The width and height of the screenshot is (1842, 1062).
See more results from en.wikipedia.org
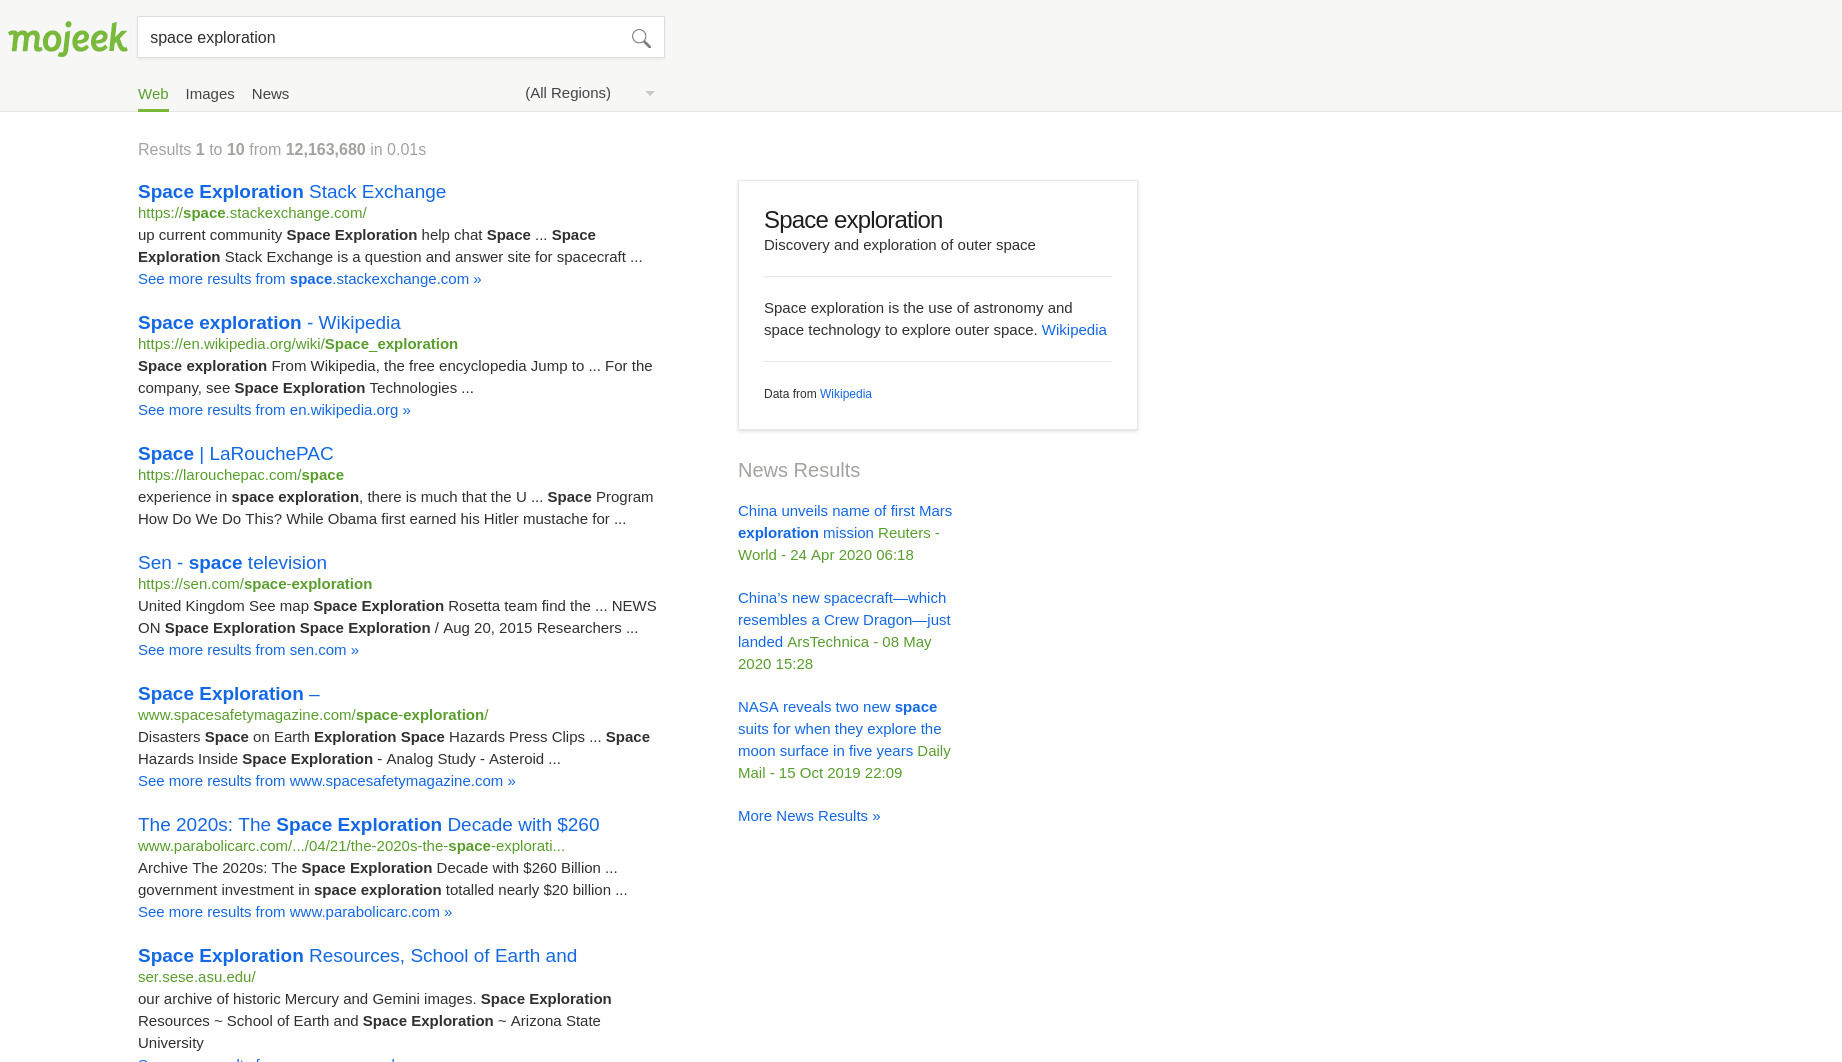tap(274, 410)
